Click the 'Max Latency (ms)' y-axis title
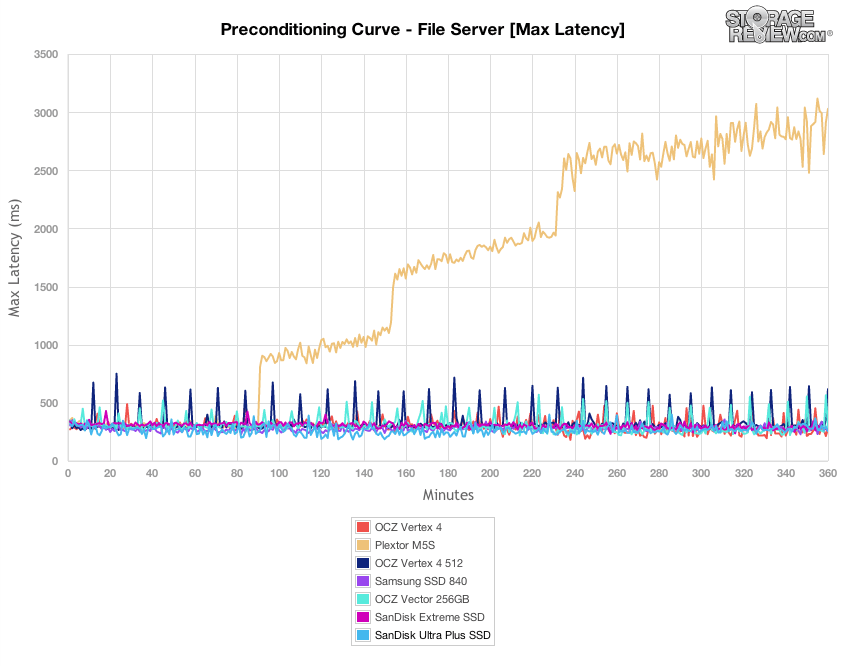This screenshot has height=666, width=850. click(14, 258)
